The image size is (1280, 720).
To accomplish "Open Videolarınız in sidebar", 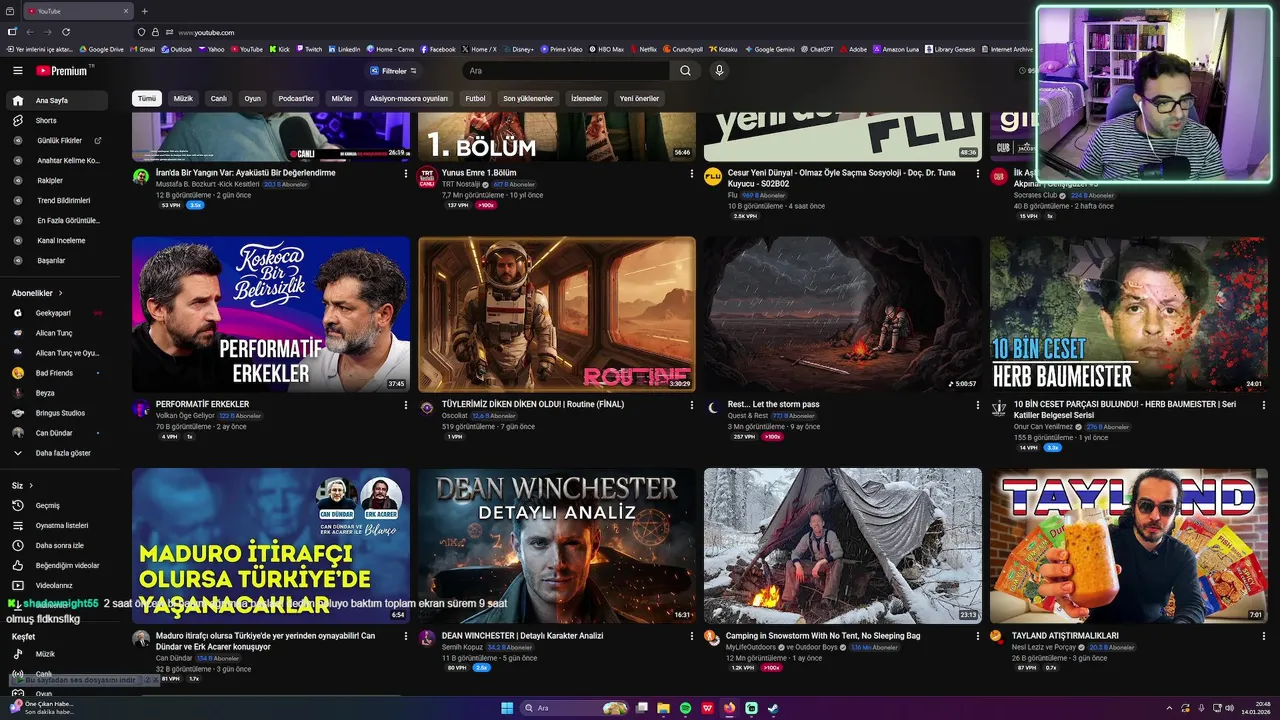I will click(56, 585).
